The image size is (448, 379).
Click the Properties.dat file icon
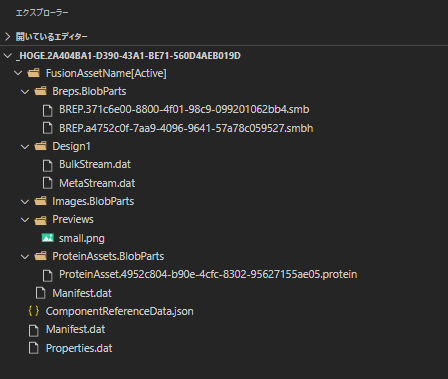tap(34, 348)
